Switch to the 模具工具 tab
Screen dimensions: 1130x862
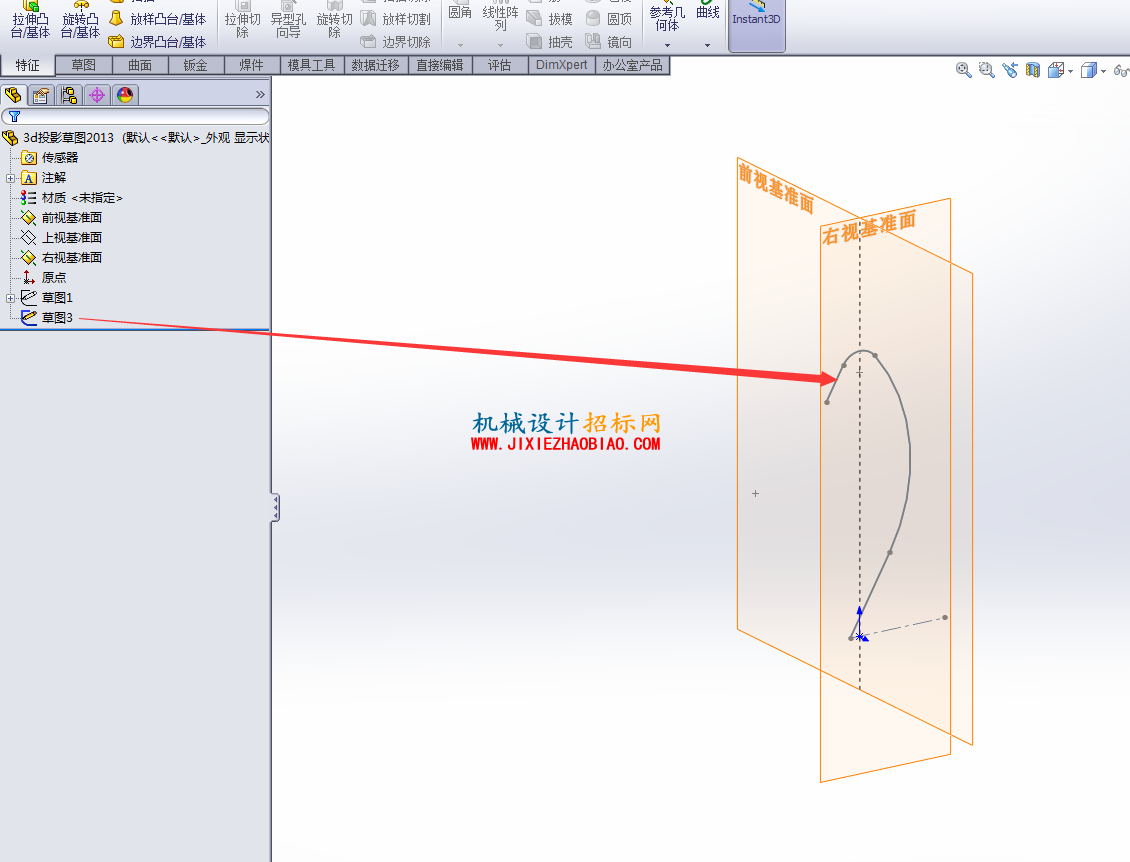[x=312, y=65]
